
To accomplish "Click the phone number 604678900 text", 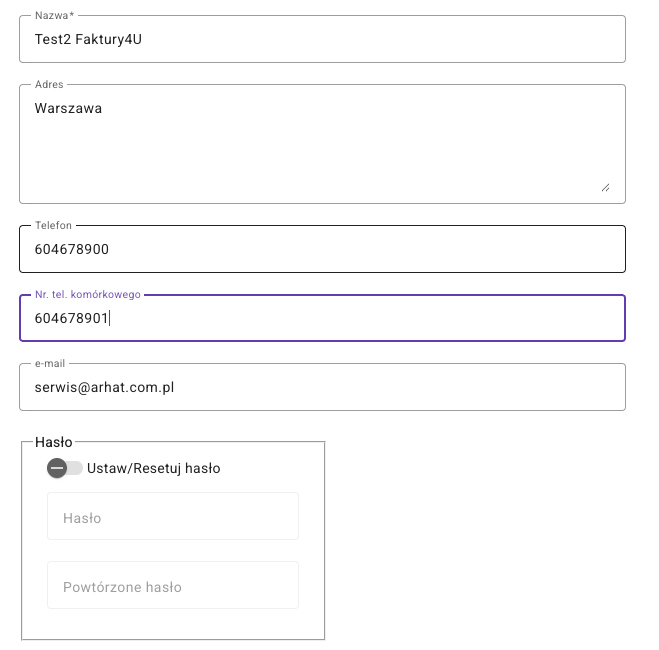I will [72, 250].
